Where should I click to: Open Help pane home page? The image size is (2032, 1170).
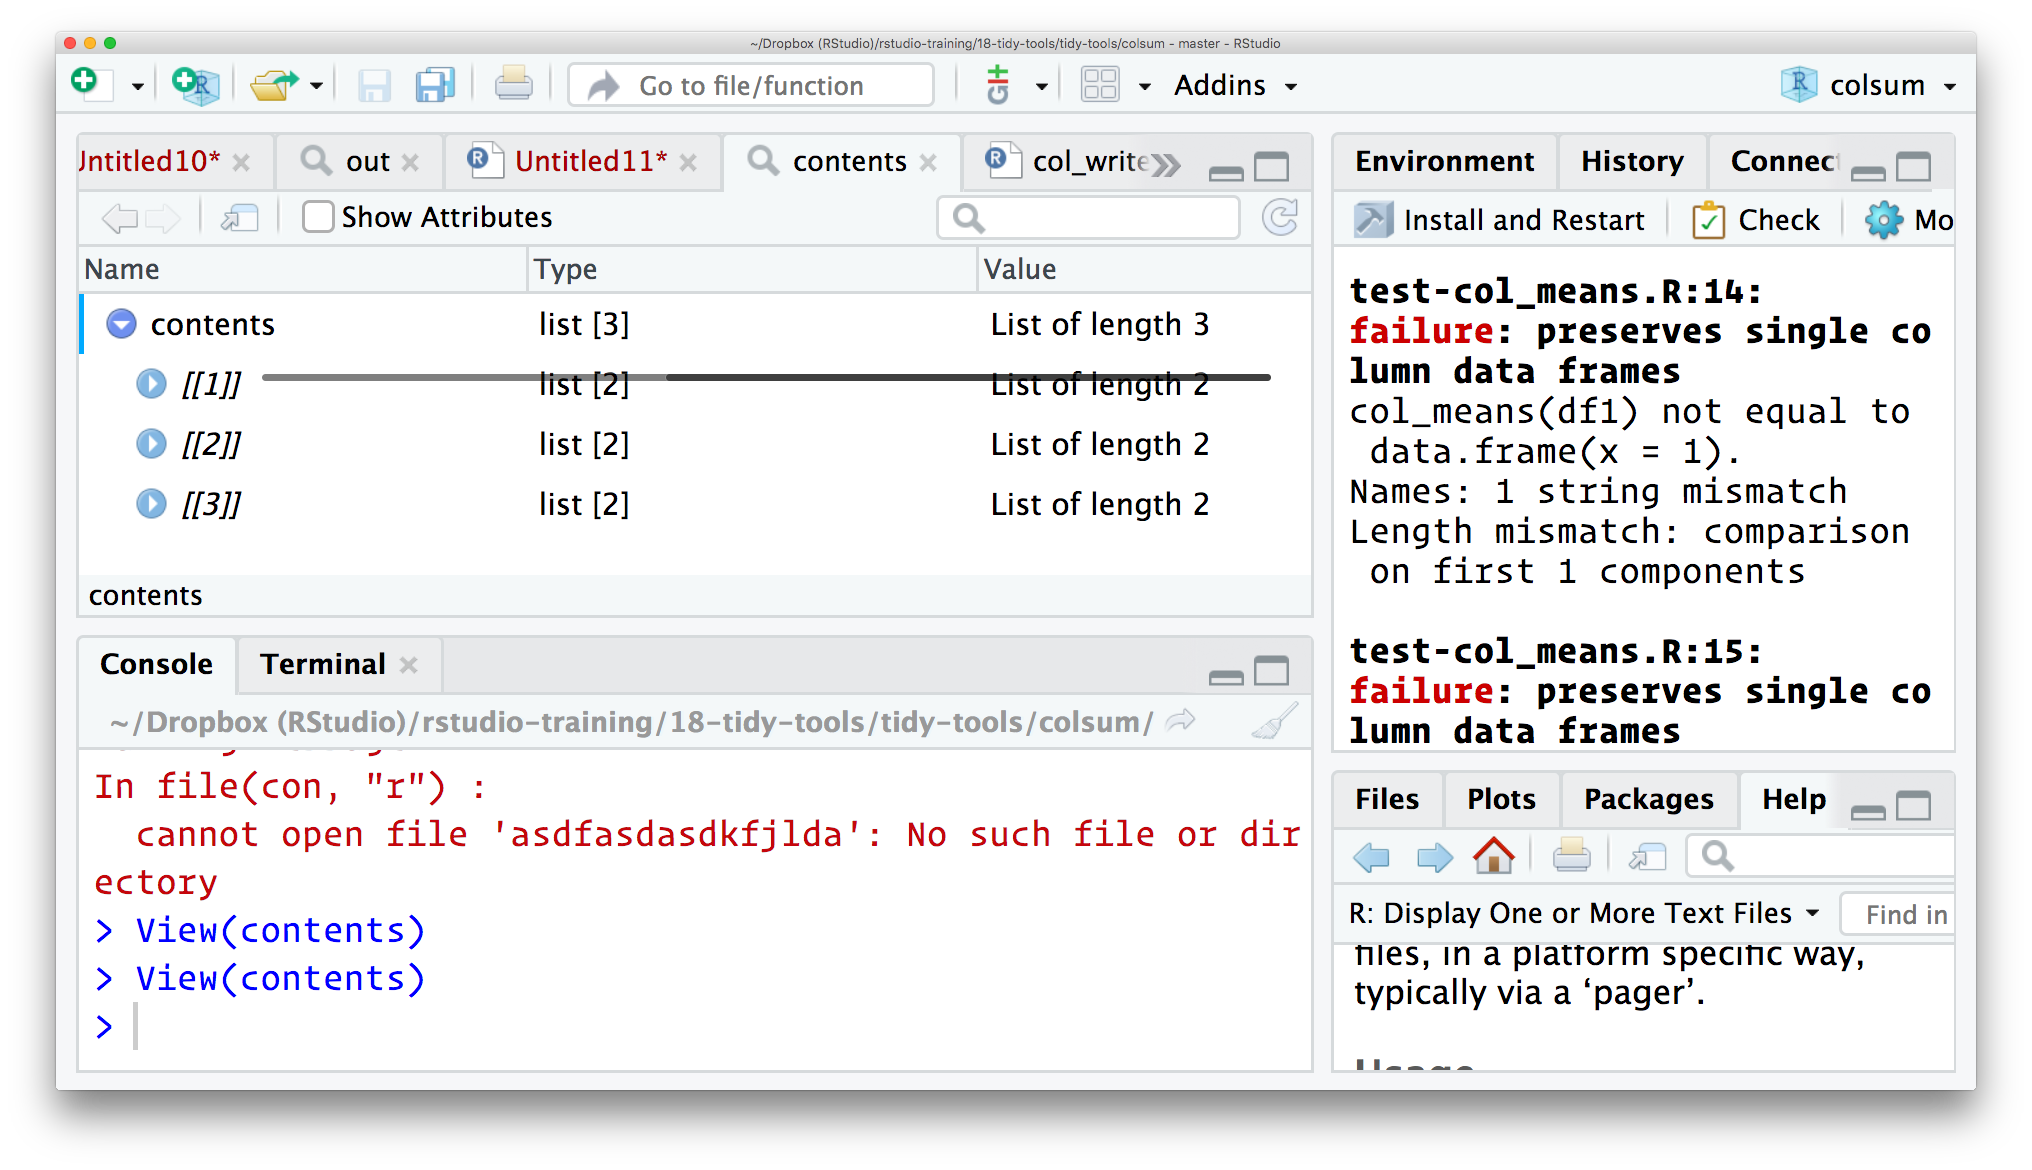tap(1494, 856)
